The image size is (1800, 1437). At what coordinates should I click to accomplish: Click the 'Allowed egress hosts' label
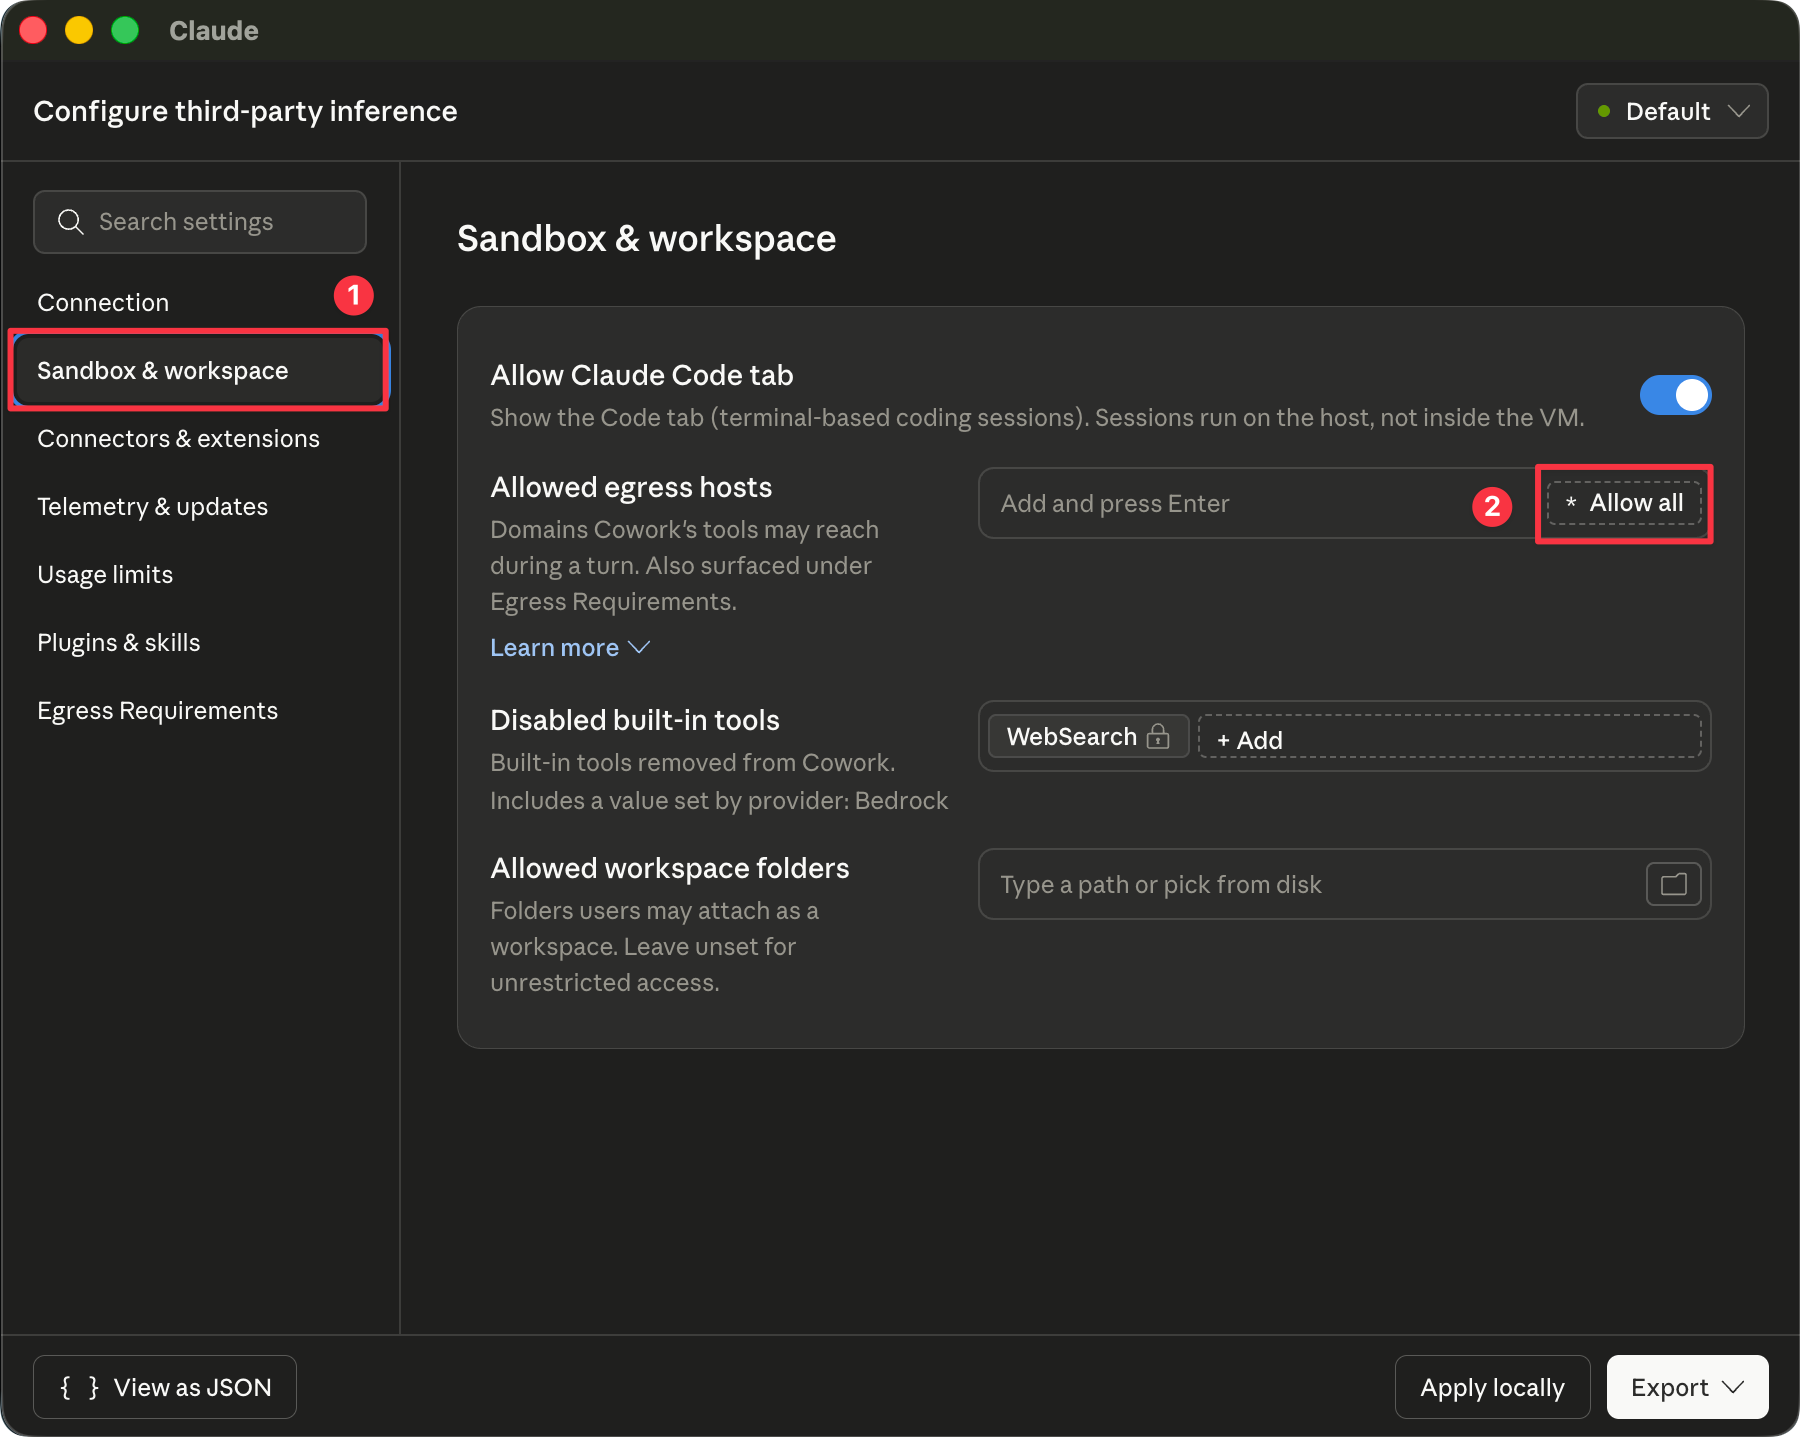coord(631,487)
